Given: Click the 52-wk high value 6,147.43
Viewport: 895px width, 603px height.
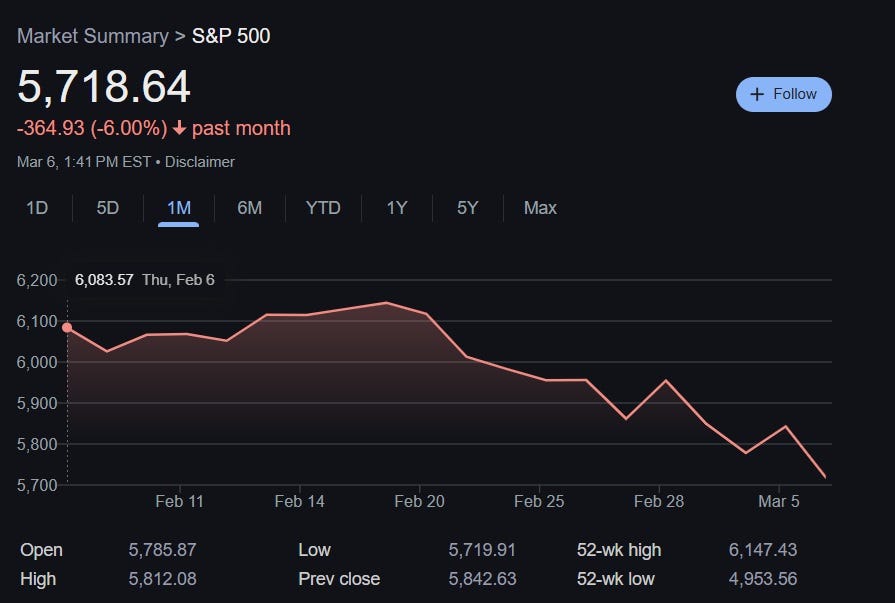Looking at the screenshot, I should [763, 550].
